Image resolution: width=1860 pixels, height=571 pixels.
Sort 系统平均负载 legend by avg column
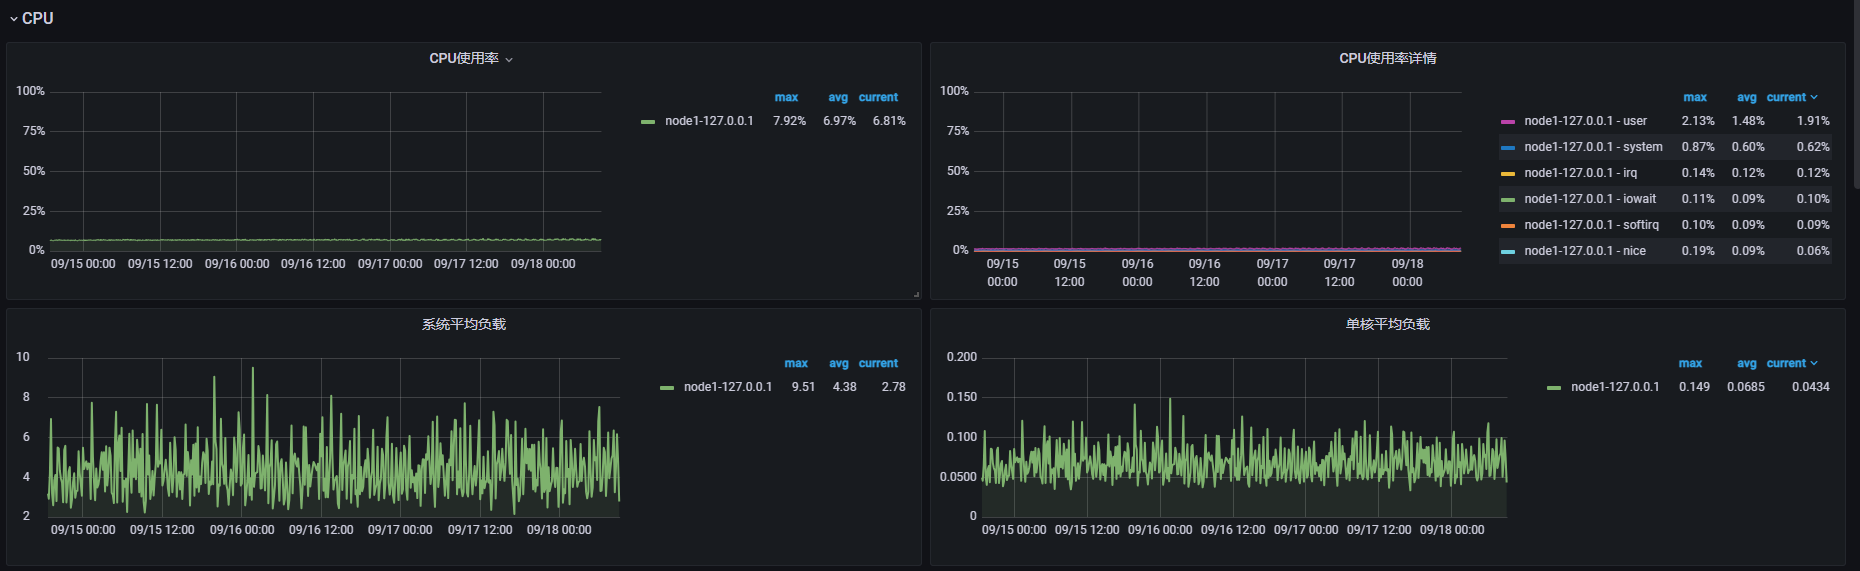tap(838, 363)
